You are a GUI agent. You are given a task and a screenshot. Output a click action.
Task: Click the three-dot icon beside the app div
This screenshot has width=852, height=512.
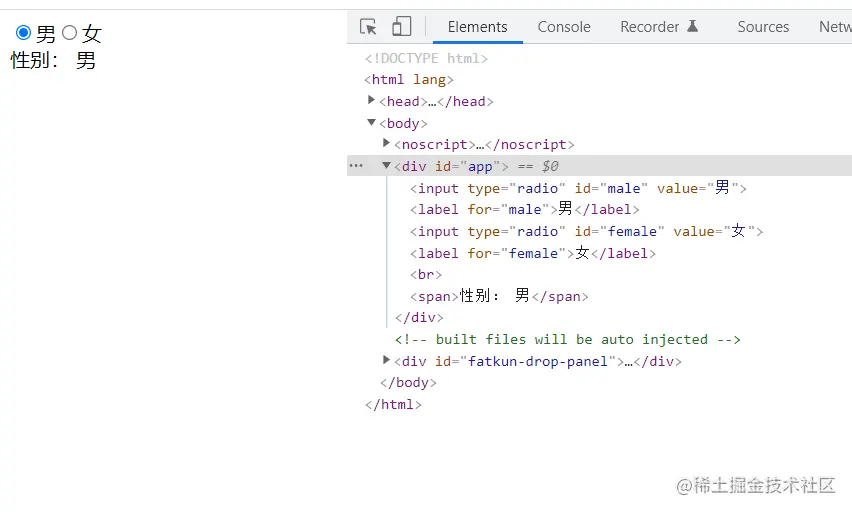356,166
